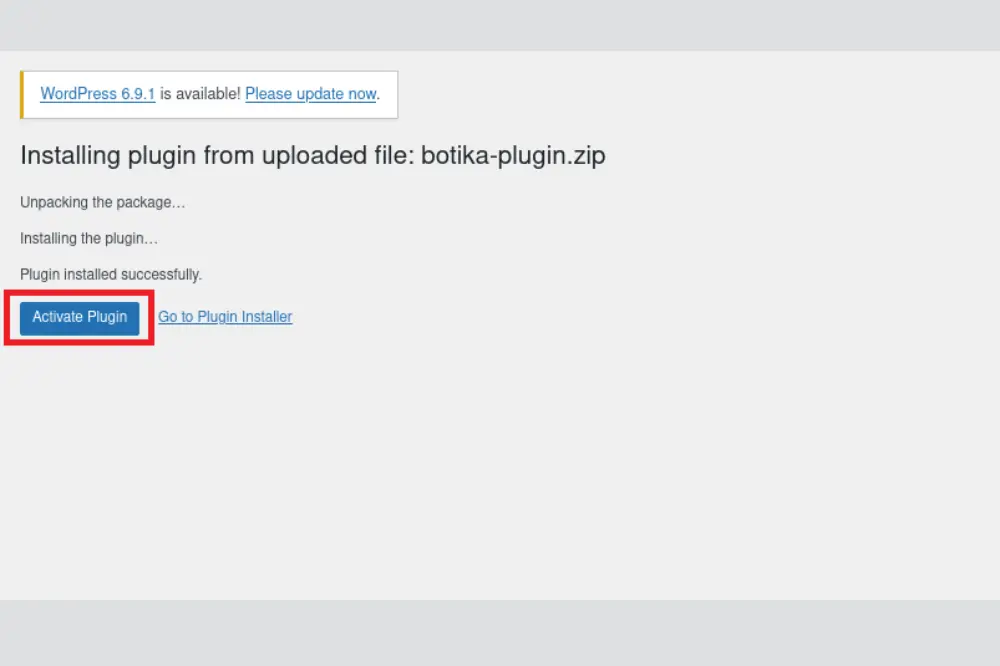Click the botika-plugin.zip filename in the heading
Viewport: 1000px width, 666px height.
(x=514, y=155)
